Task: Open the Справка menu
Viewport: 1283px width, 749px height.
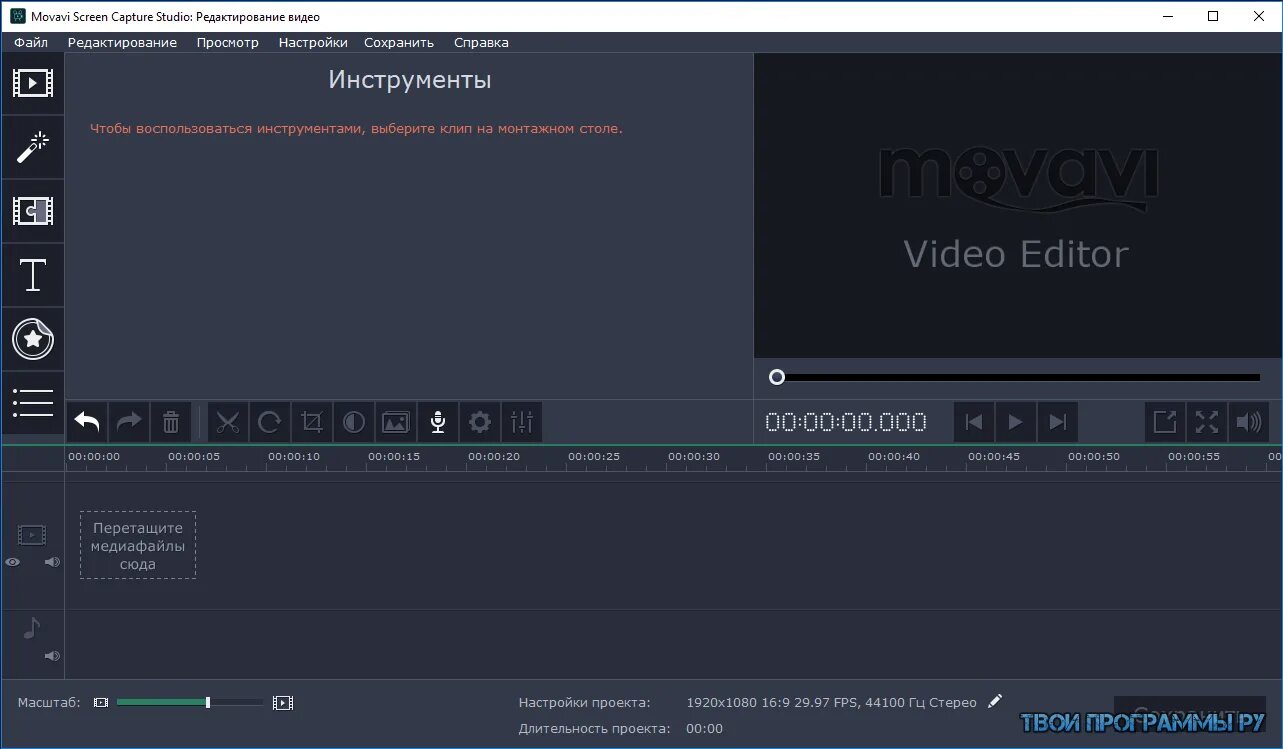Action: [x=481, y=42]
